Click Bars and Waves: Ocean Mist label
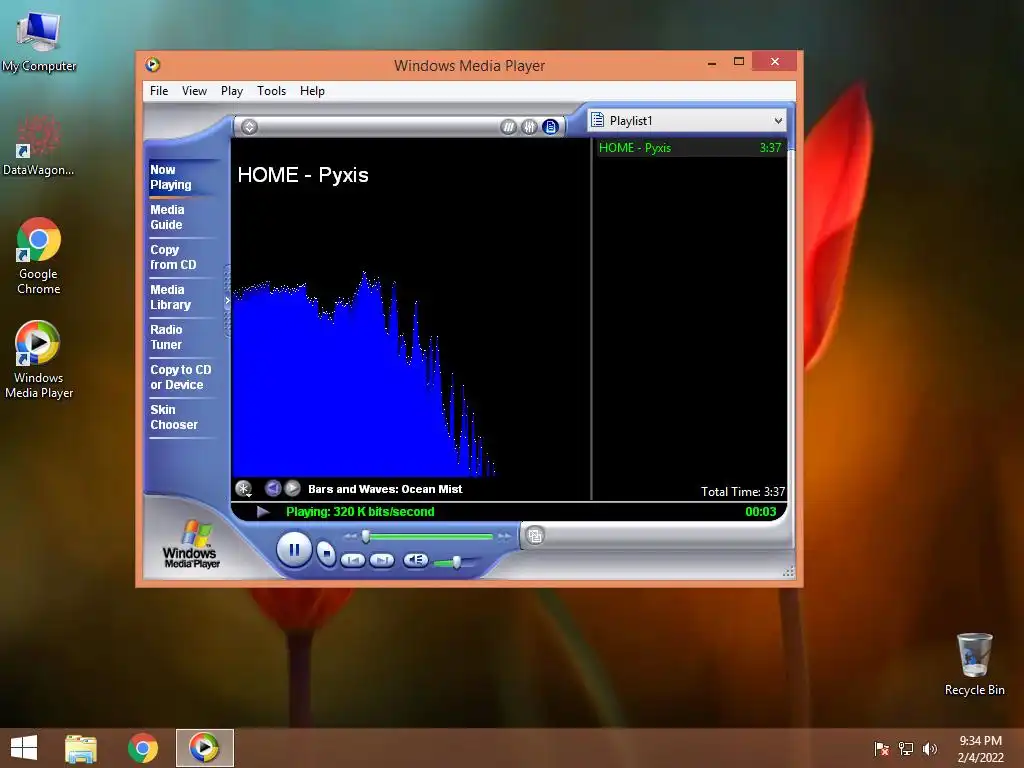The height and width of the screenshot is (768, 1024). coord(385,488)
